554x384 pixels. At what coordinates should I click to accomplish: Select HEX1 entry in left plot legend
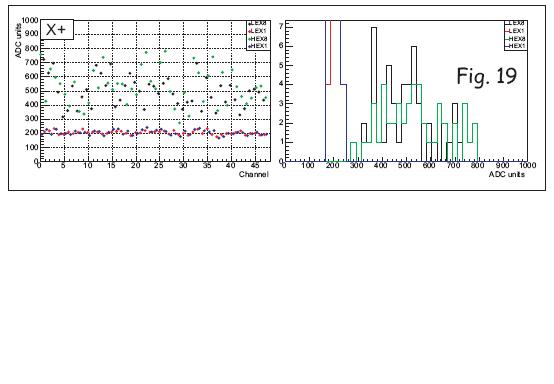point(258,46)
